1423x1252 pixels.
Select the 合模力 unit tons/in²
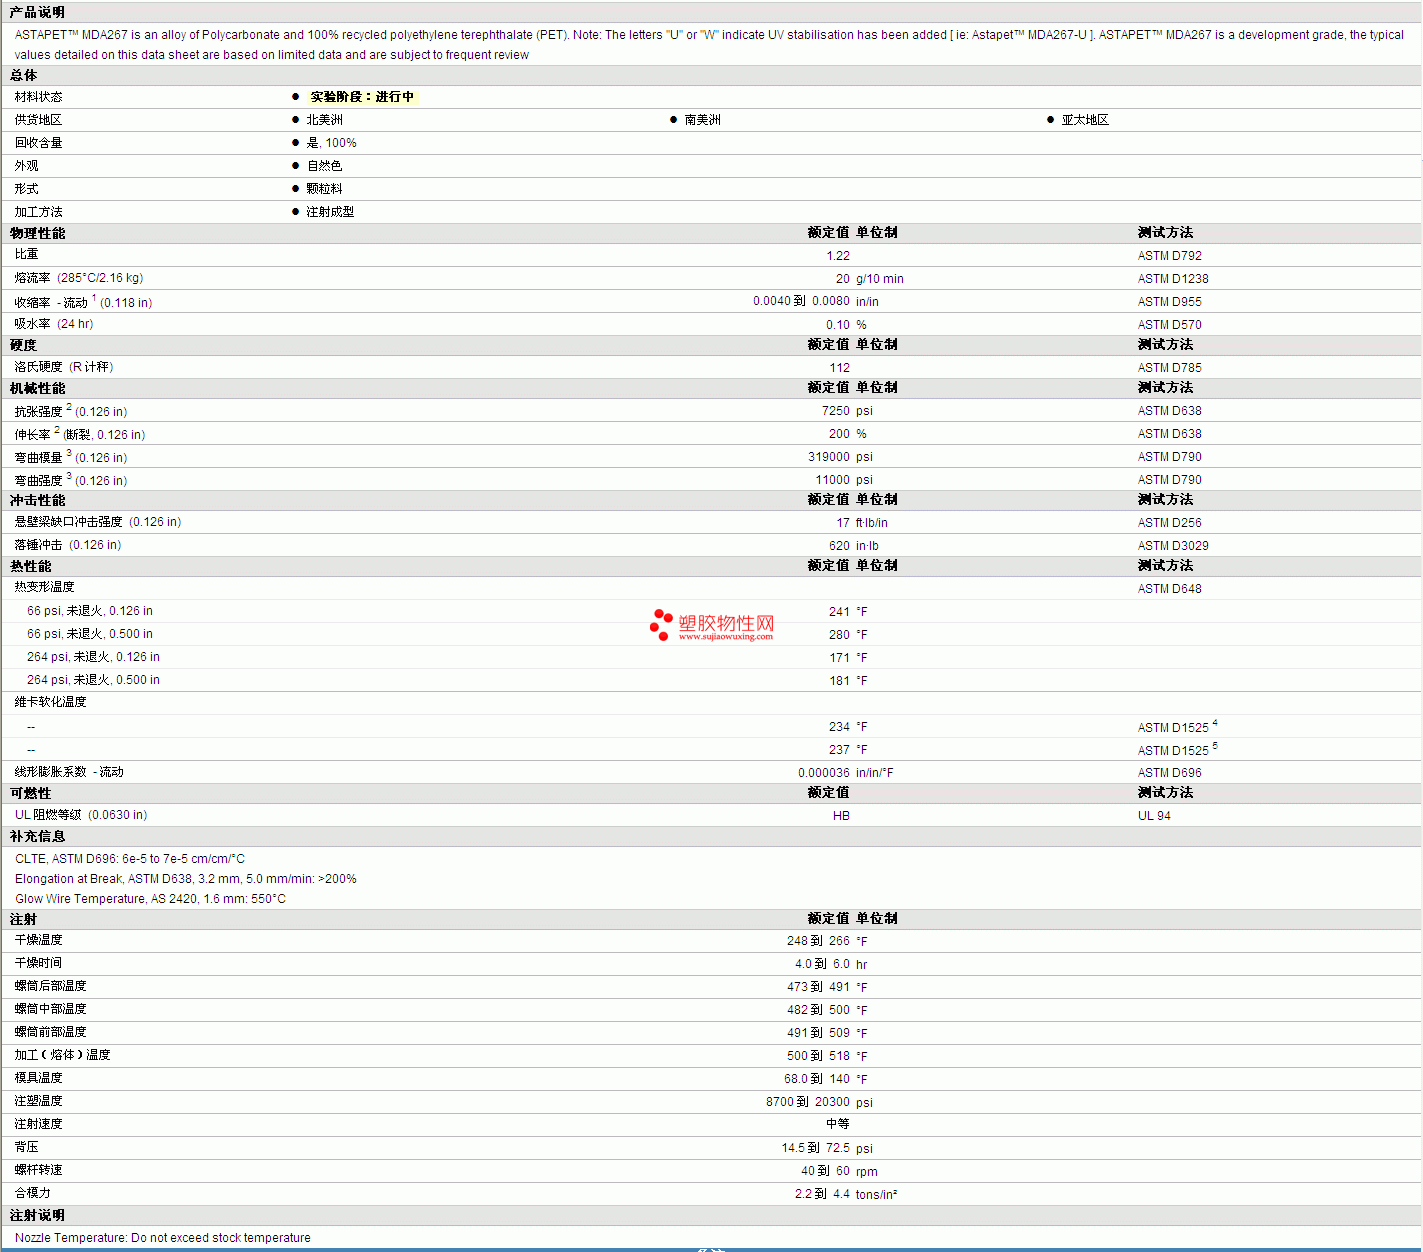pyautogui.click(x=876, y=1194)
